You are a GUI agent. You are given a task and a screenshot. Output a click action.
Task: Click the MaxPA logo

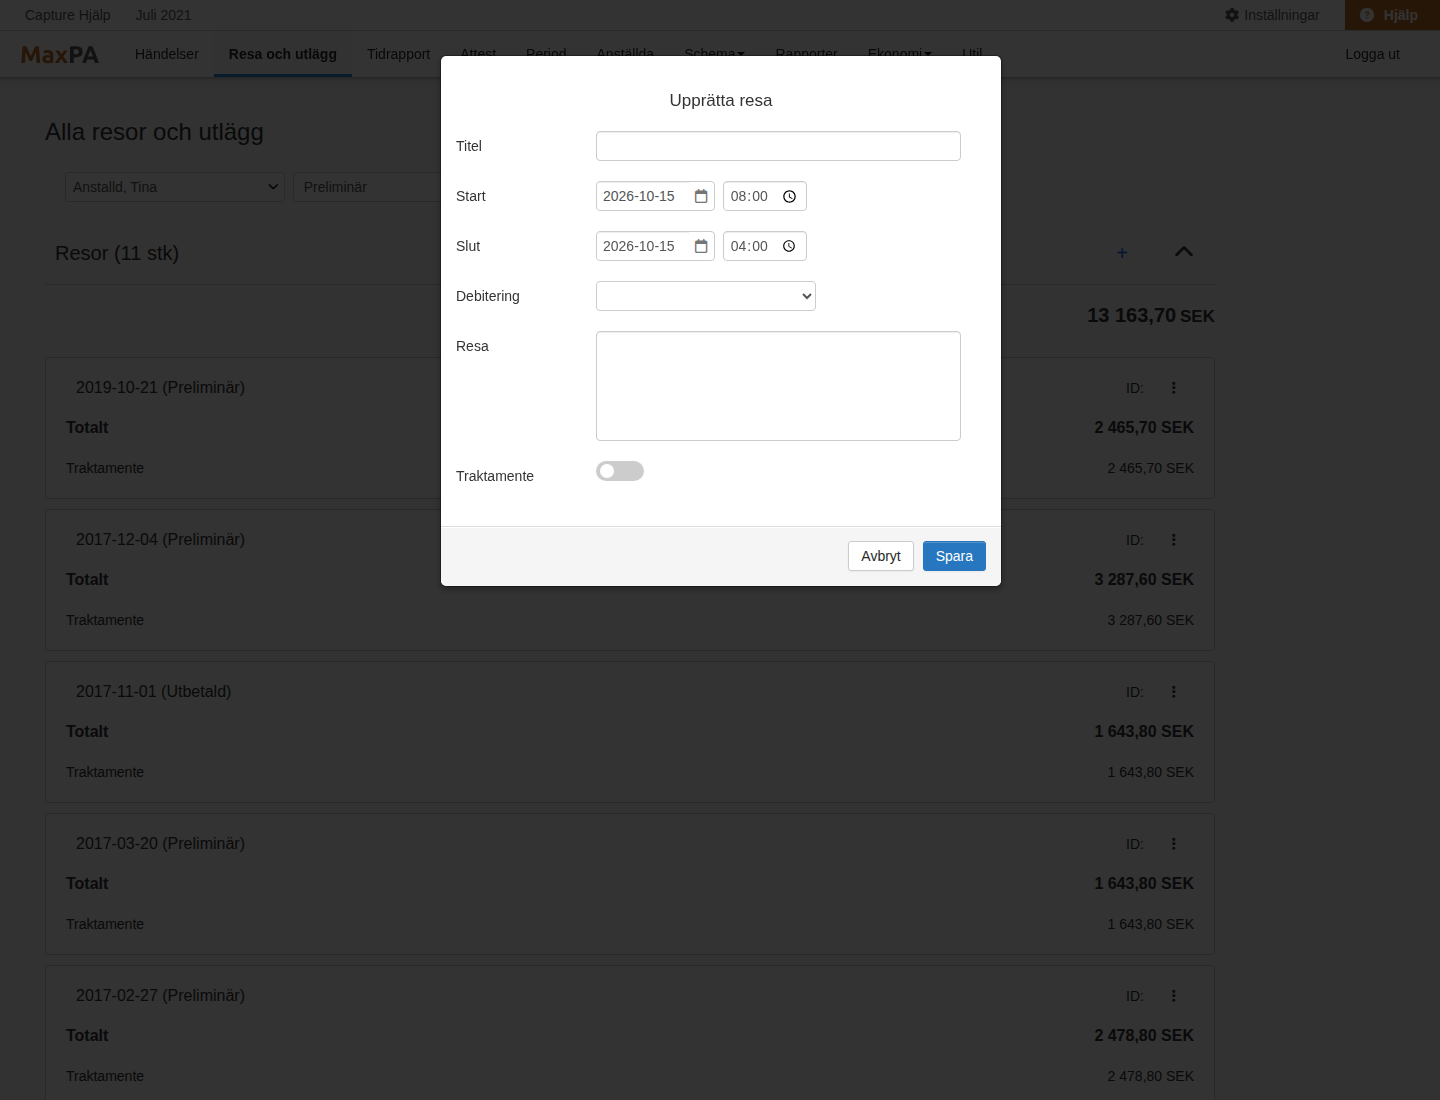pos(60,55)
